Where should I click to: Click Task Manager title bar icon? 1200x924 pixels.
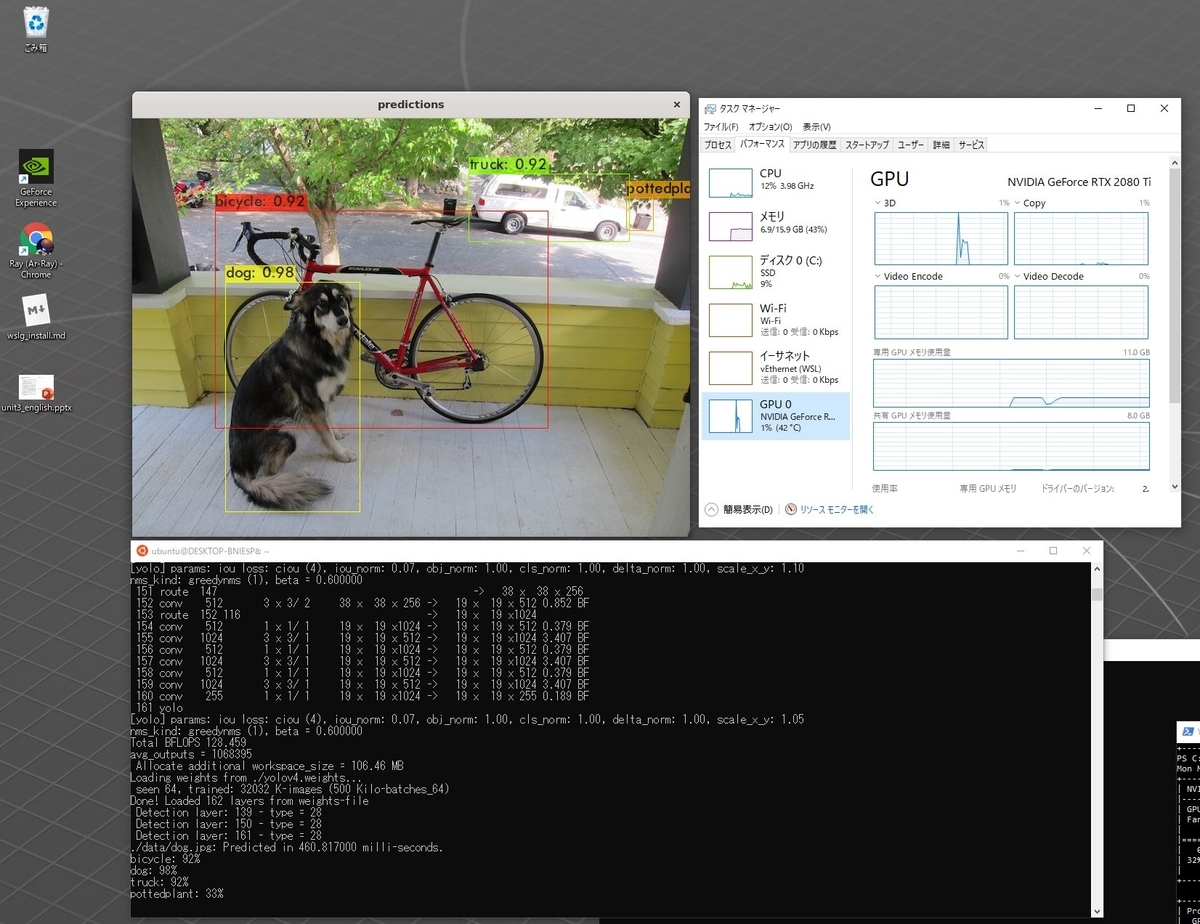click(x=709, y=108)
